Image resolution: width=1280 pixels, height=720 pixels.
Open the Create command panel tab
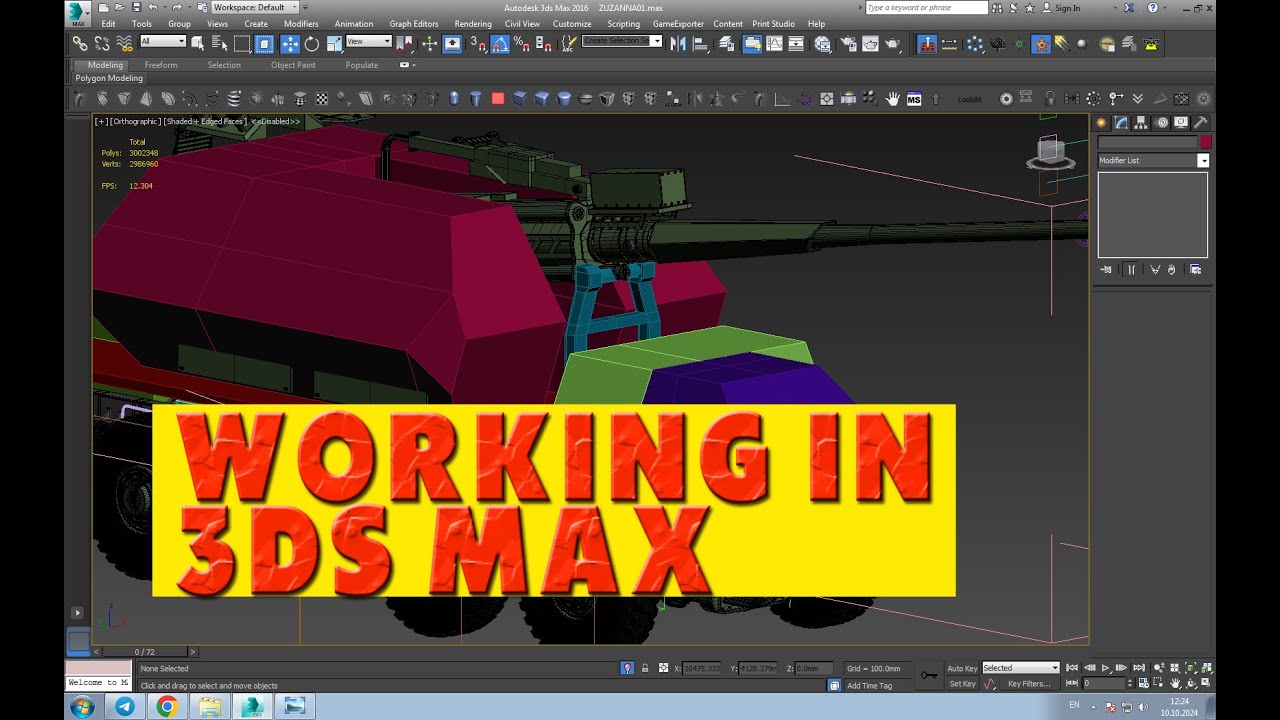1101,123
